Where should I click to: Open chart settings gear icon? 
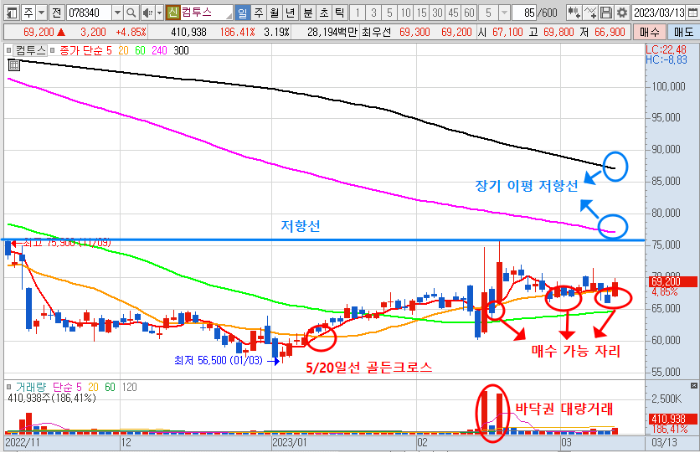click(622, 13)
